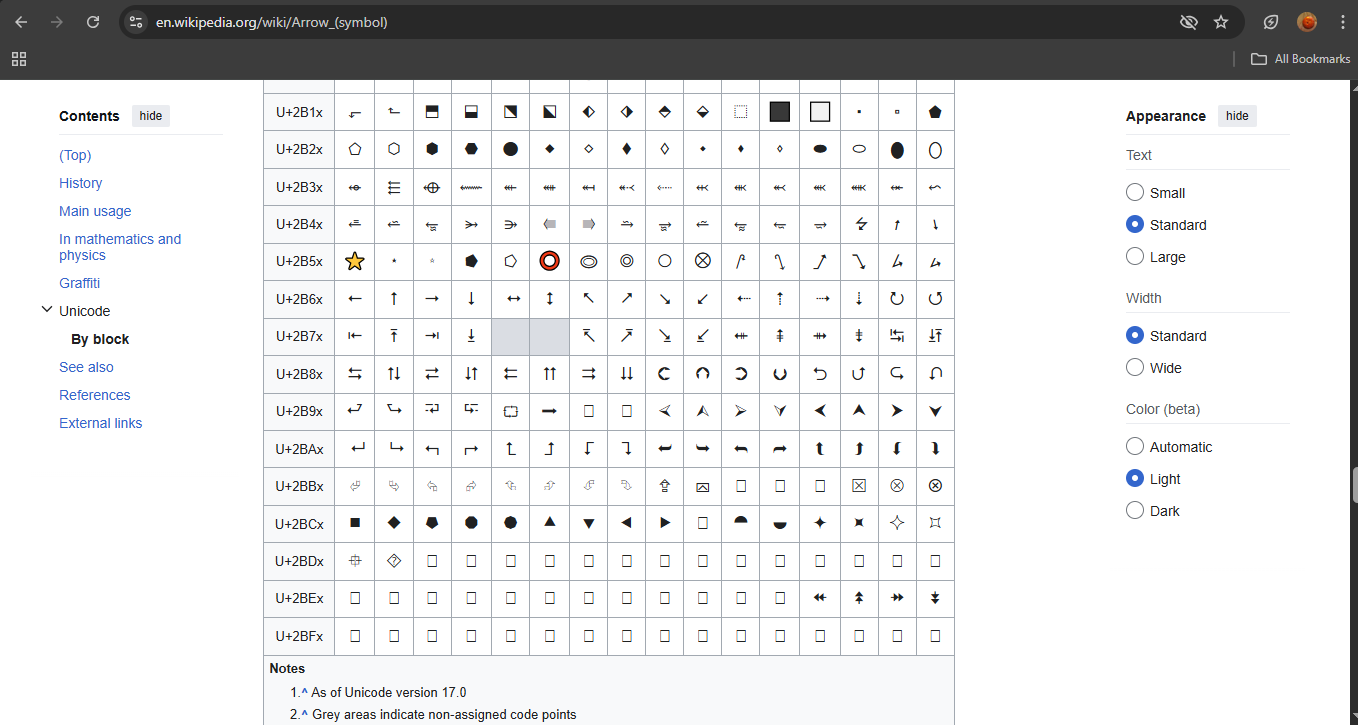
Task: Reload the current Wikipedia page
Action: [x=93, y=22]
